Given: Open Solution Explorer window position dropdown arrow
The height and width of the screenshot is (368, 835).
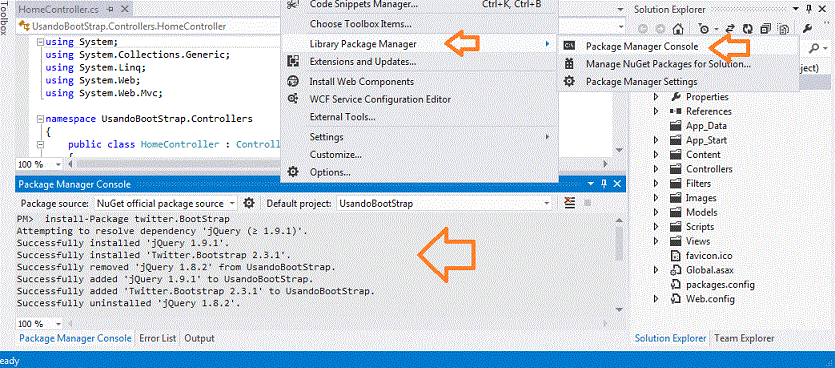Looking at the screenshot, I should coord(796,10).
